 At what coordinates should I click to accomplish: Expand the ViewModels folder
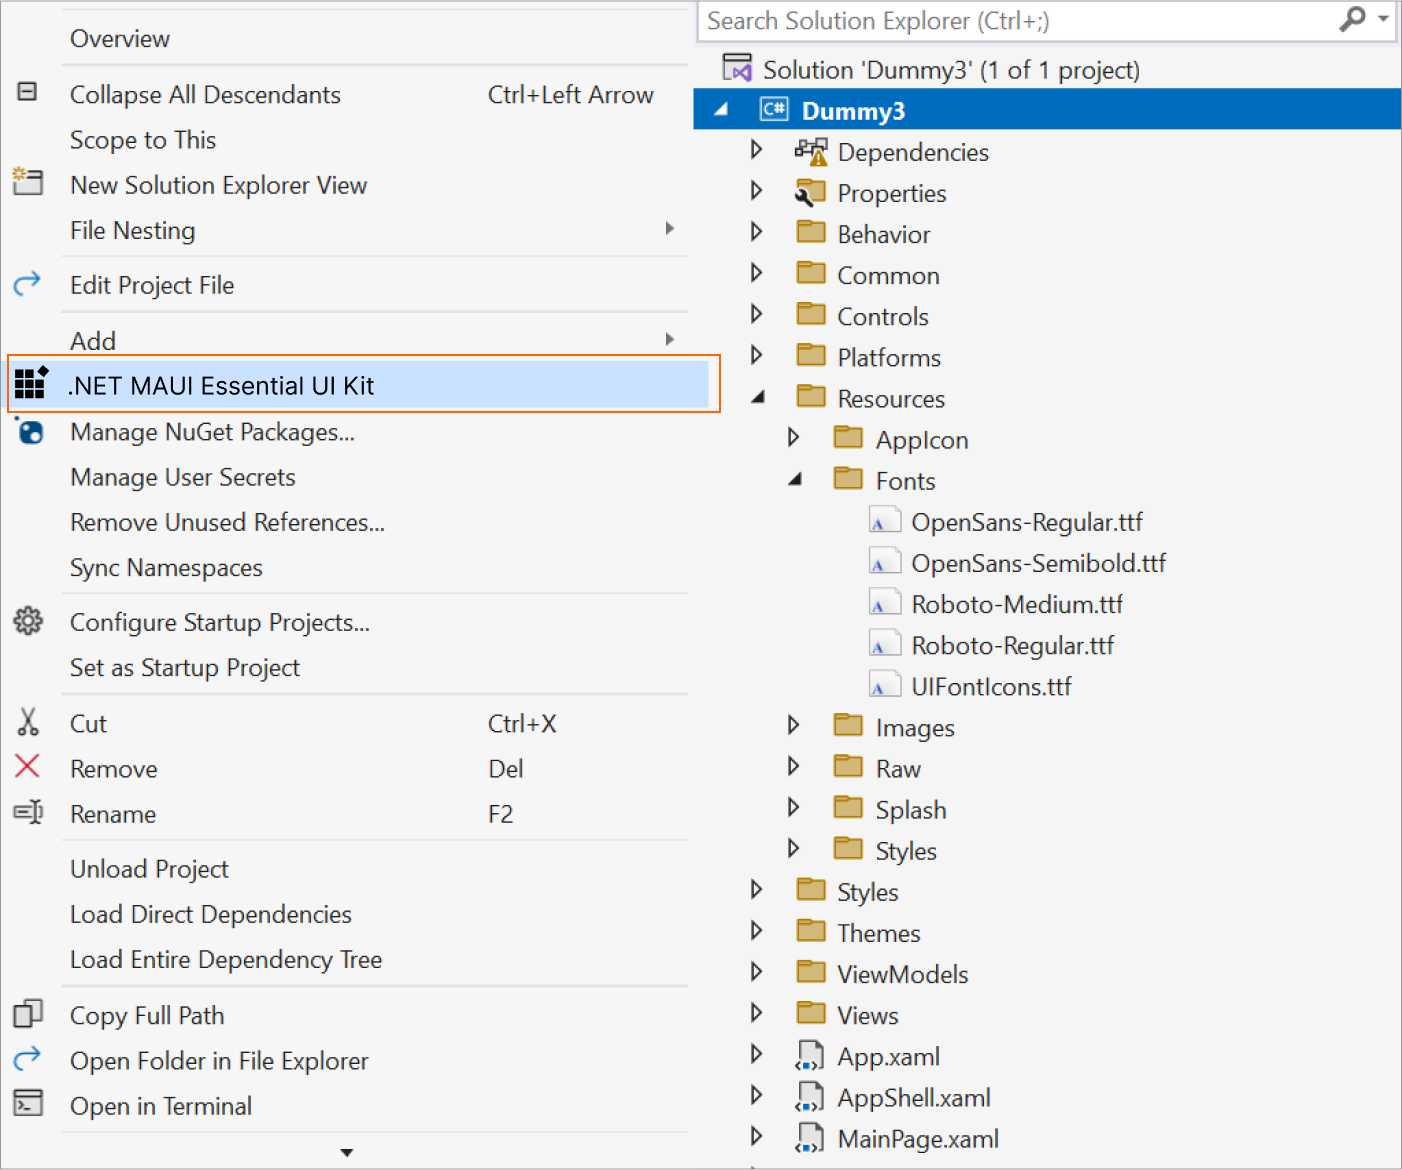click(756, 971)
